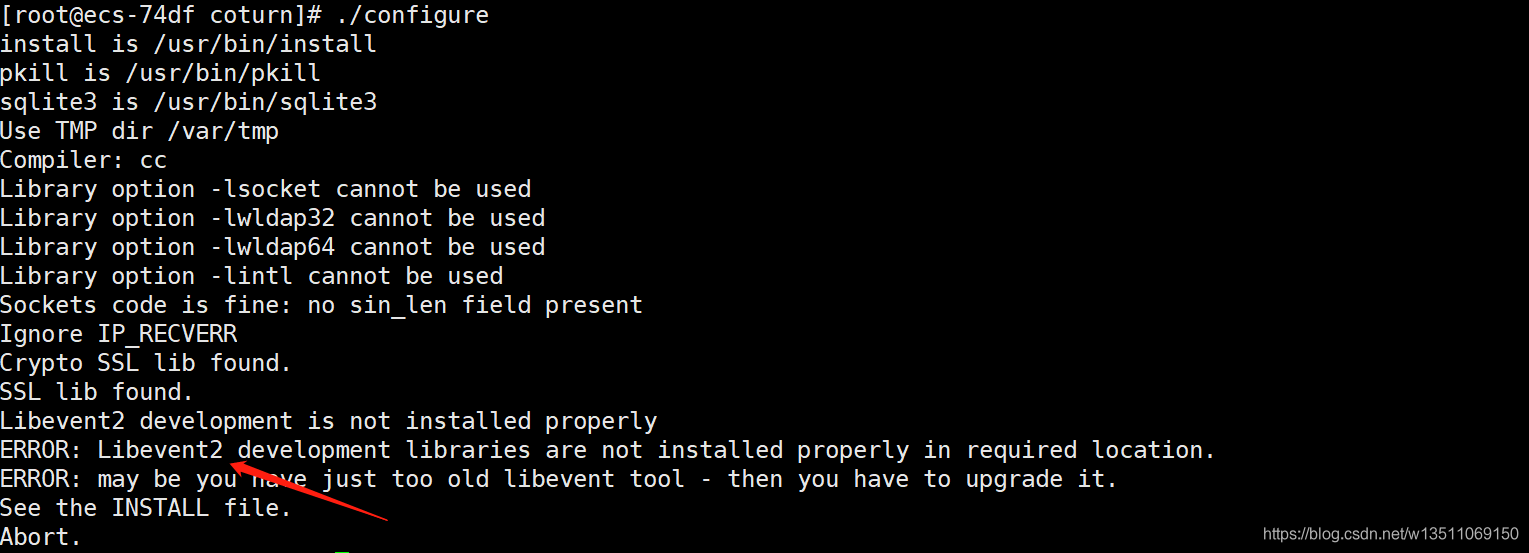1529x553 pixels.
Task: Click the 'Libevent2 development is not installed properly' line
Action: 328,421
